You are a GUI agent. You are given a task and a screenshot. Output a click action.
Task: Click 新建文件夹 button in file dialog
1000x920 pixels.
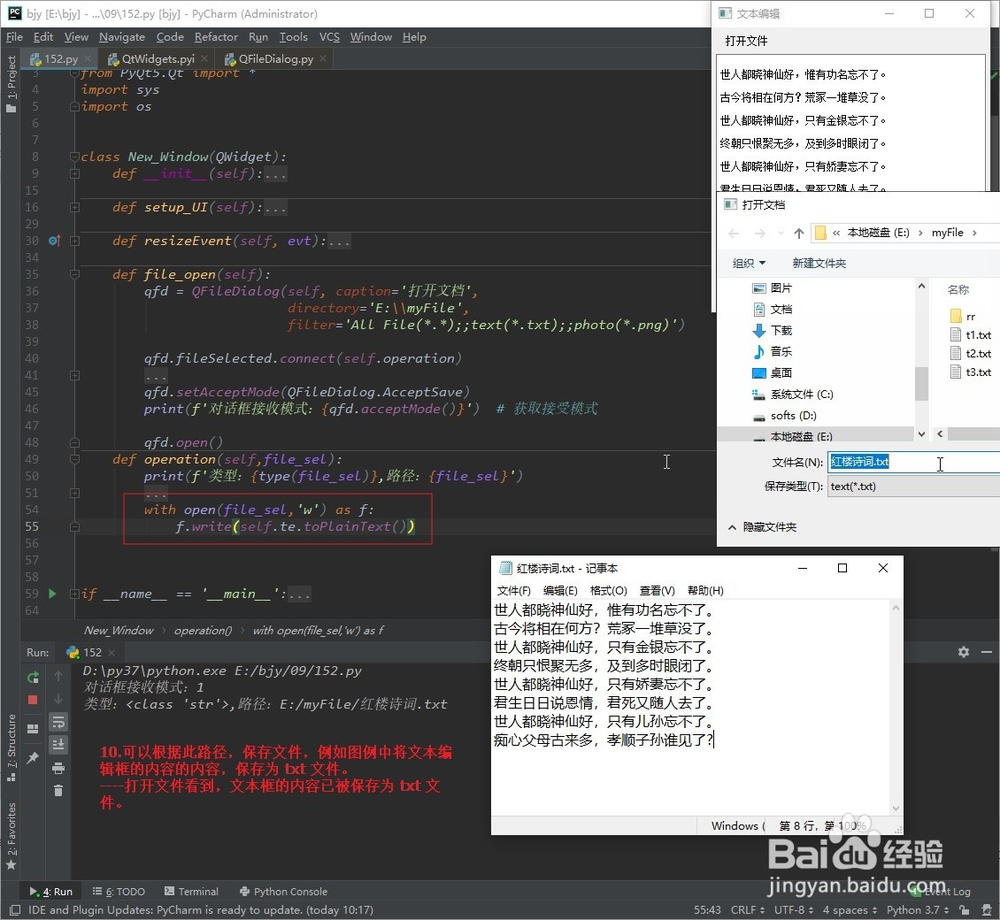[819, 263]
